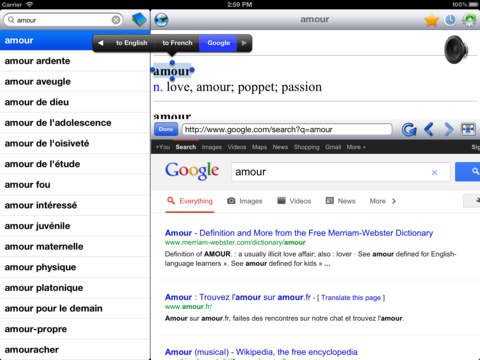The width and height of the screenshot is (480, 360).
Task: Open the history clock icon
Action: tap(450, 20)
